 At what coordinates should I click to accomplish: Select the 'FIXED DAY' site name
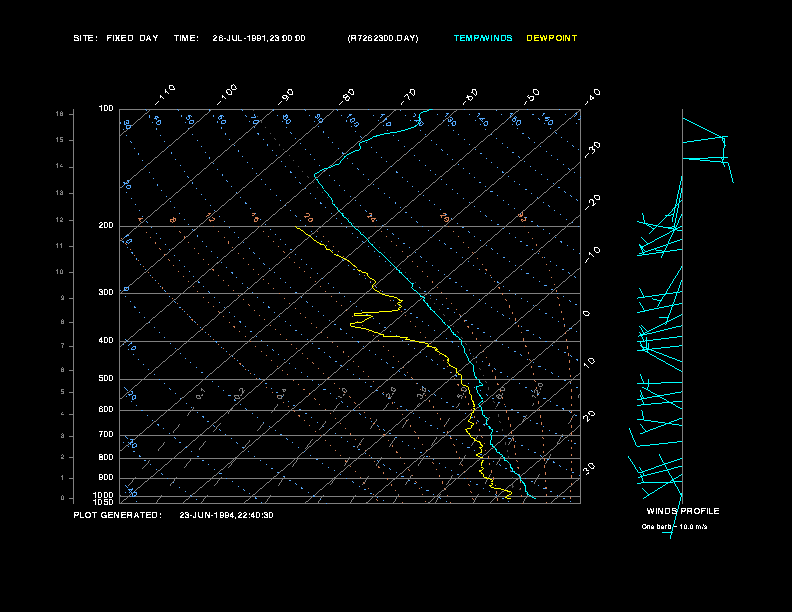pyautogui.click(x=132, y=38)
